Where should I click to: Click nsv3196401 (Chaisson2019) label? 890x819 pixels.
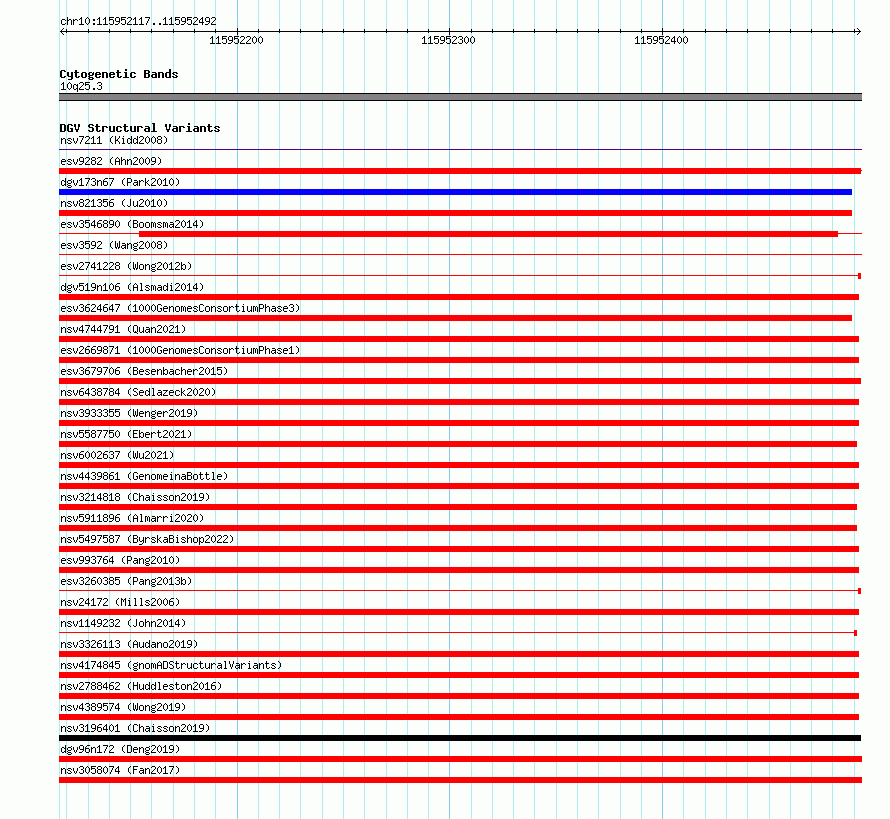(135, 728)
